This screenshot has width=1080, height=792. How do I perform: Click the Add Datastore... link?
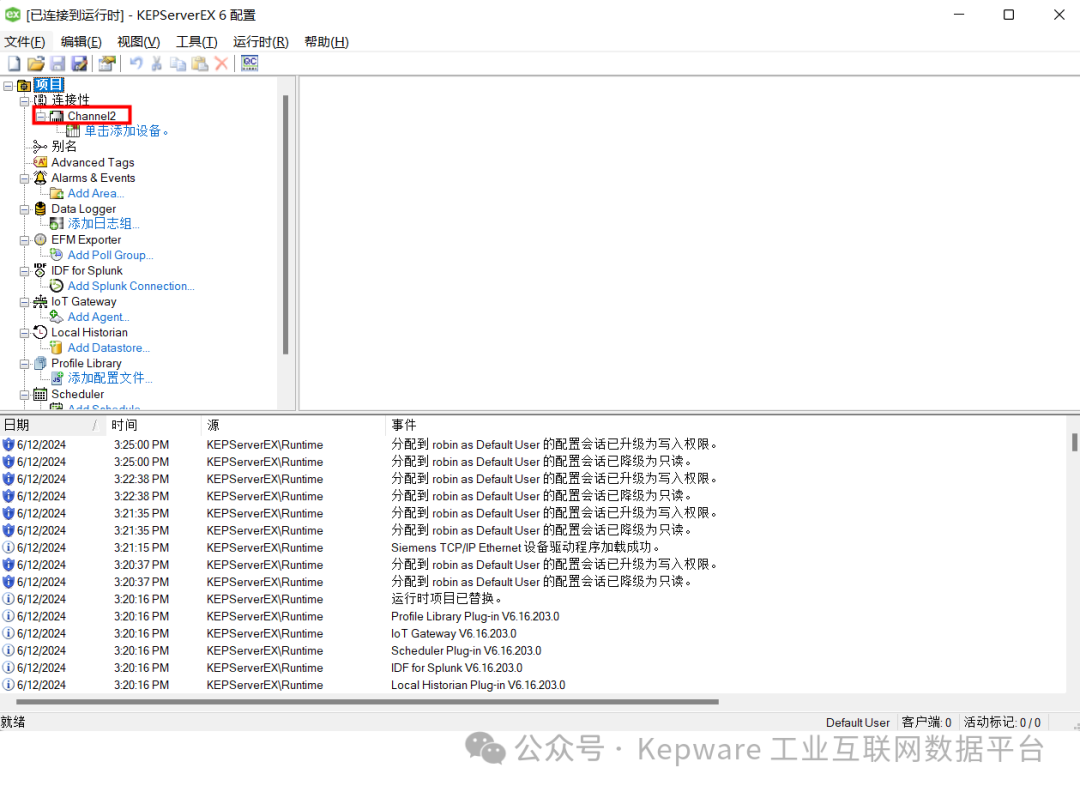click(108, 348)
